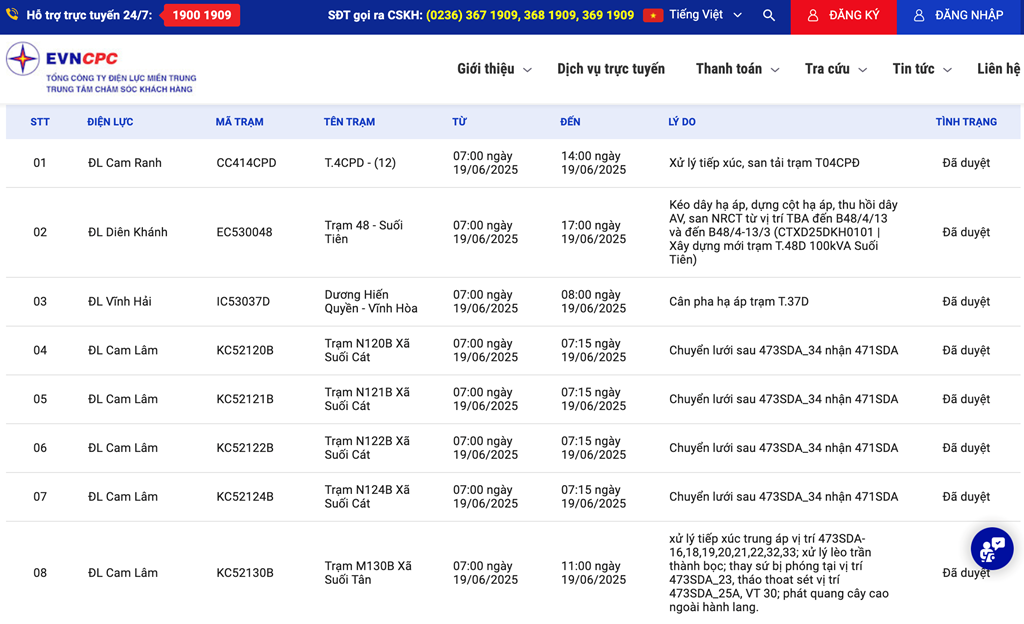Screen dimensions: 1024x624
Task: Click the STT column header
Action: [40, 122]
